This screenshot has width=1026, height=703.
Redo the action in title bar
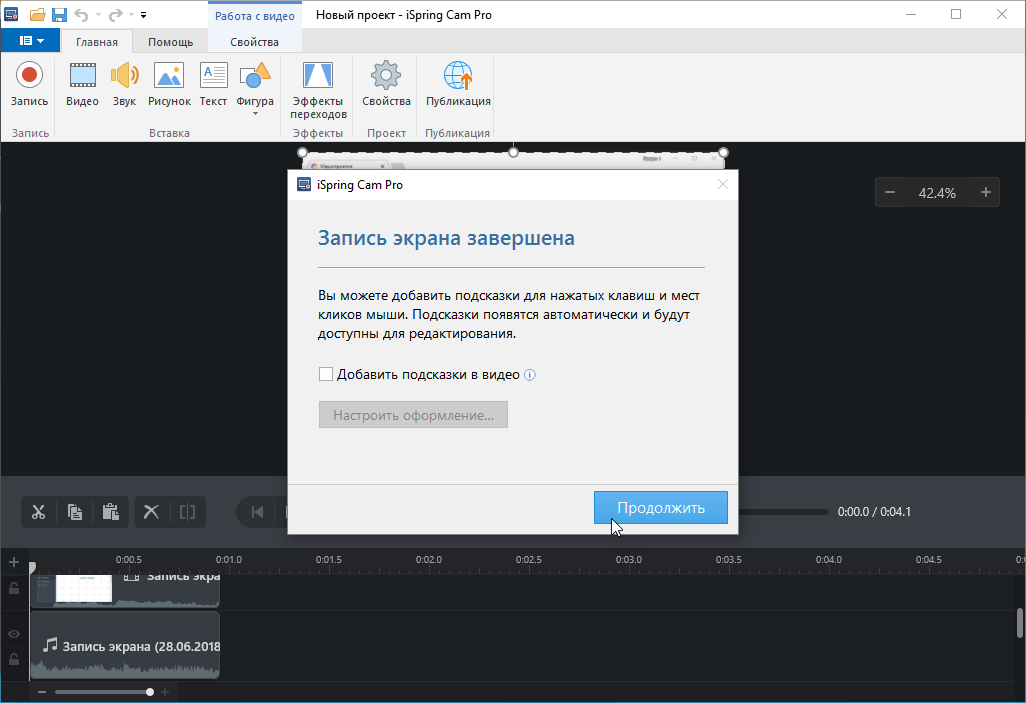[115, 14]
